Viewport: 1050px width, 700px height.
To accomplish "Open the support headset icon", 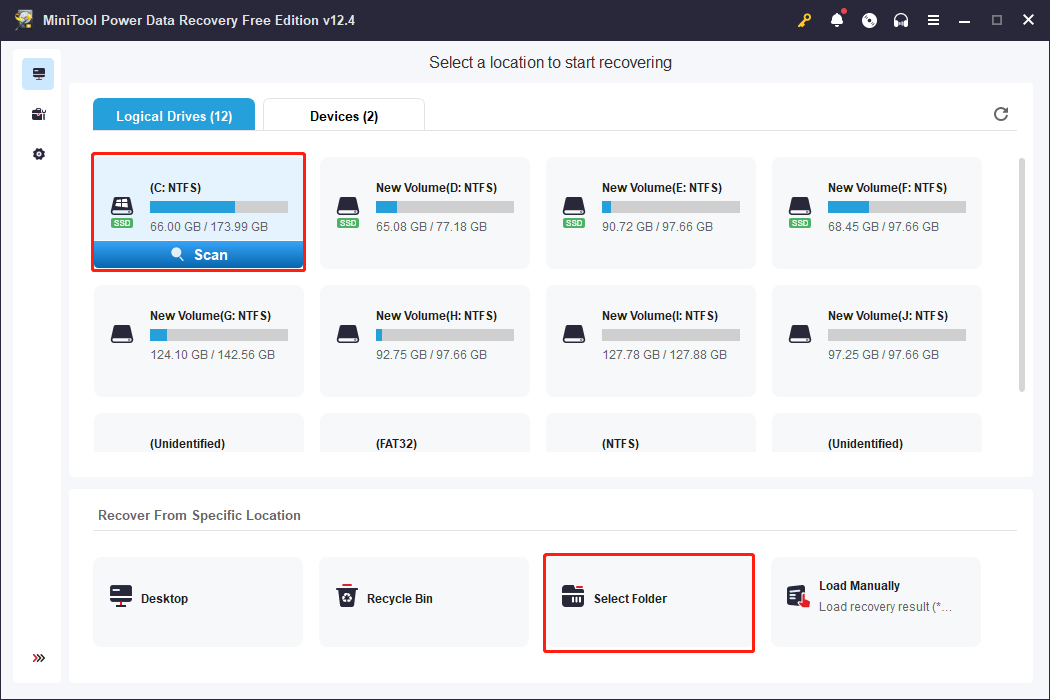I will 901,20.
